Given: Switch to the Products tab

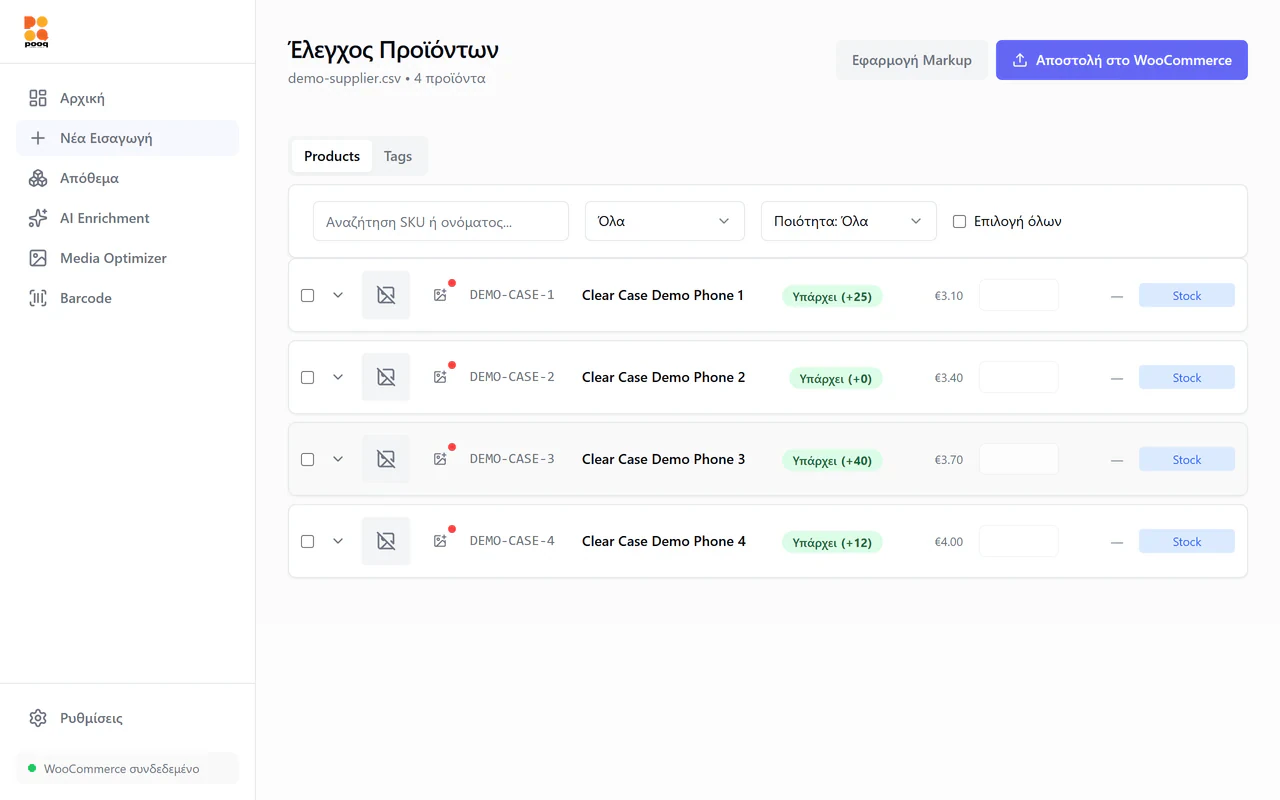Looking at the screenshot, I should pyautogui.click(x=332, y=156).
